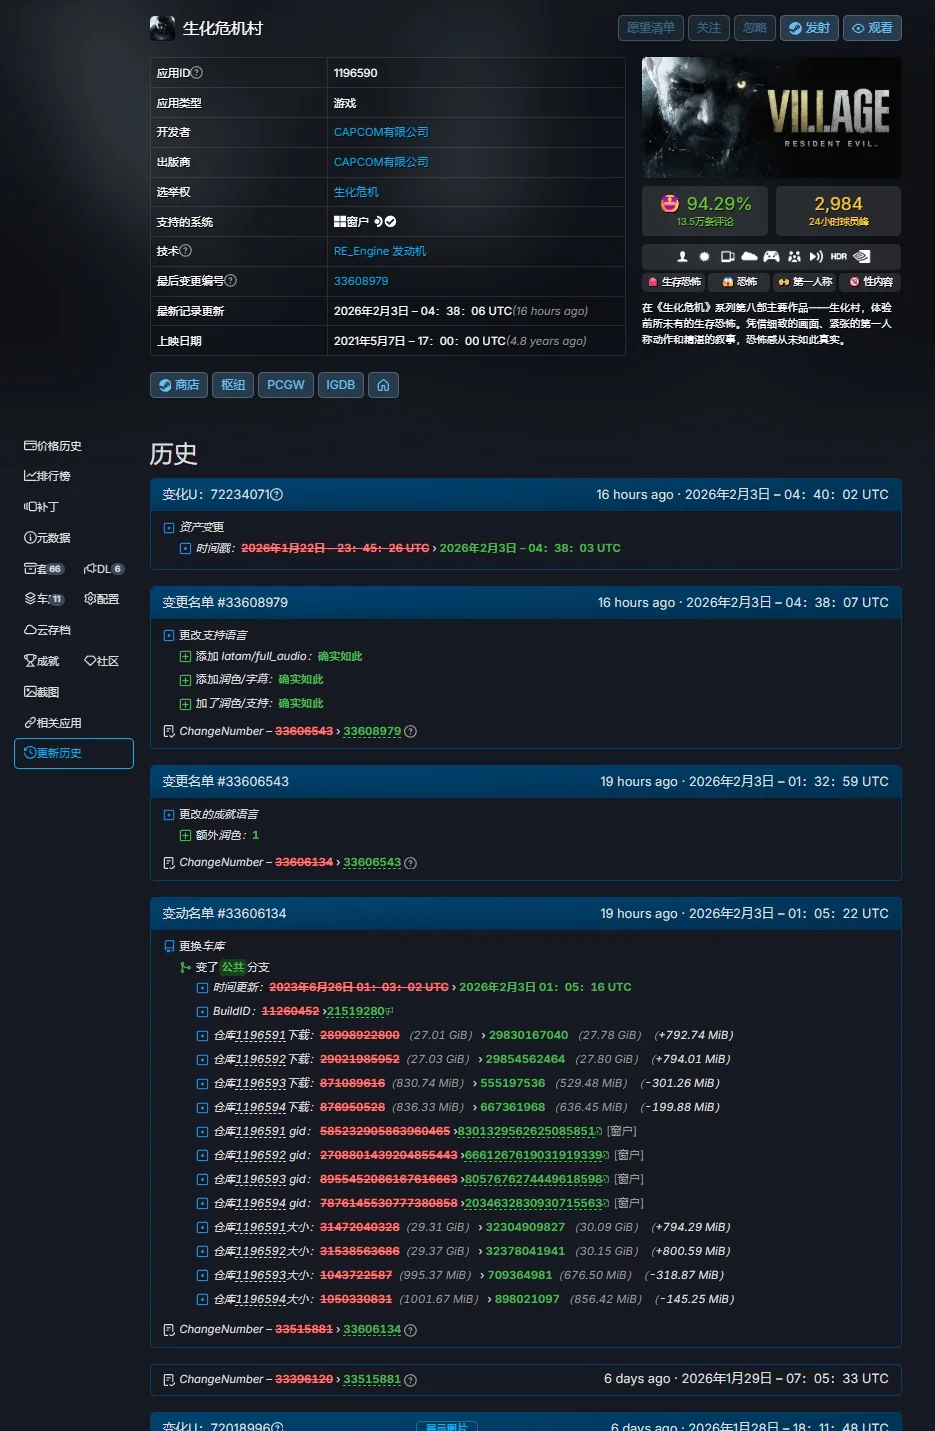Toggle the 愿望清单 wishlist button

point(650,28)
